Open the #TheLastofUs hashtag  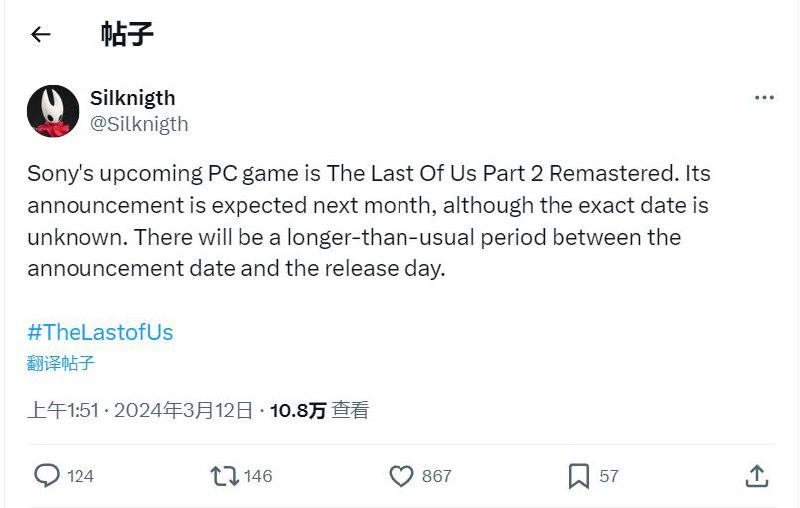pos(100,332)
